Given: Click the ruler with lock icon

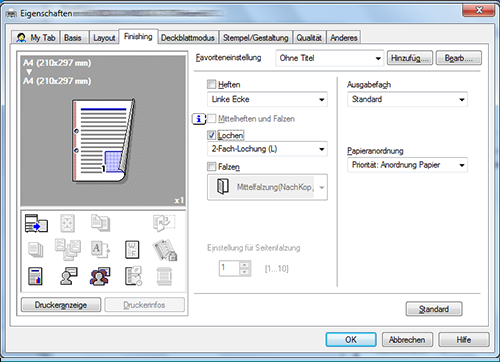Looking at the screenshot, I should (x=165, y=250).
